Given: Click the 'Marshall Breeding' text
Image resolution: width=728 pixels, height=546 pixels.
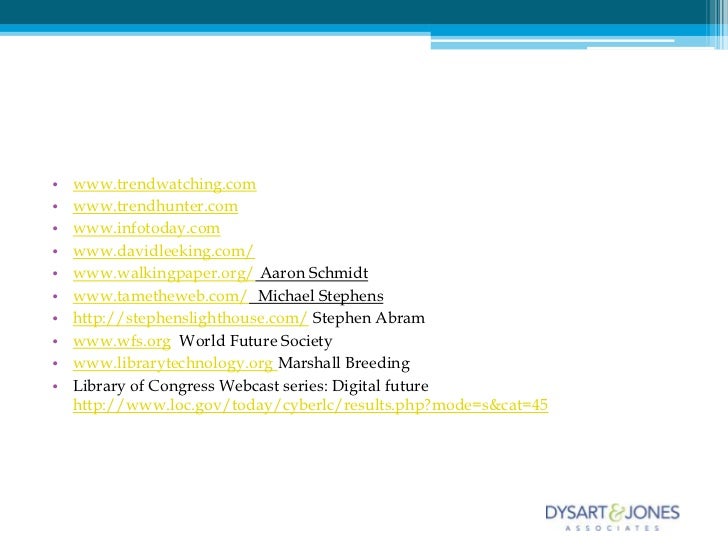Looking at the screenshot, I should 344,363.
